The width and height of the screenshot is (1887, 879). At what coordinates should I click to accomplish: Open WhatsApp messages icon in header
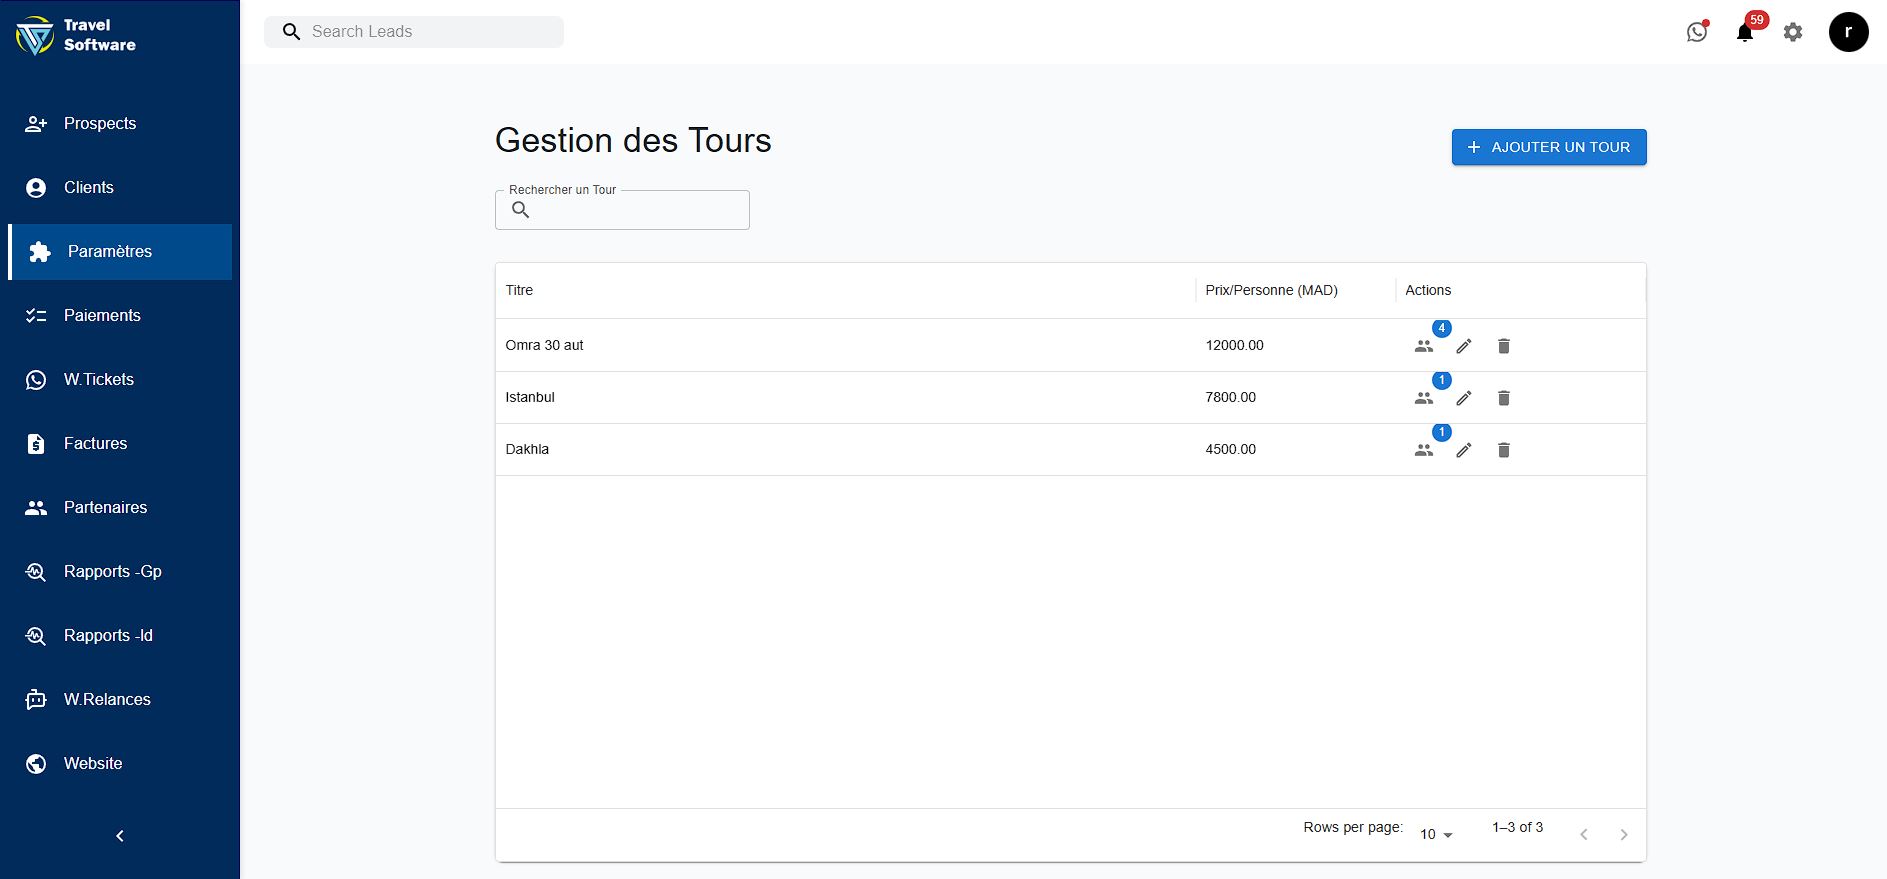tap(1697, 32)
